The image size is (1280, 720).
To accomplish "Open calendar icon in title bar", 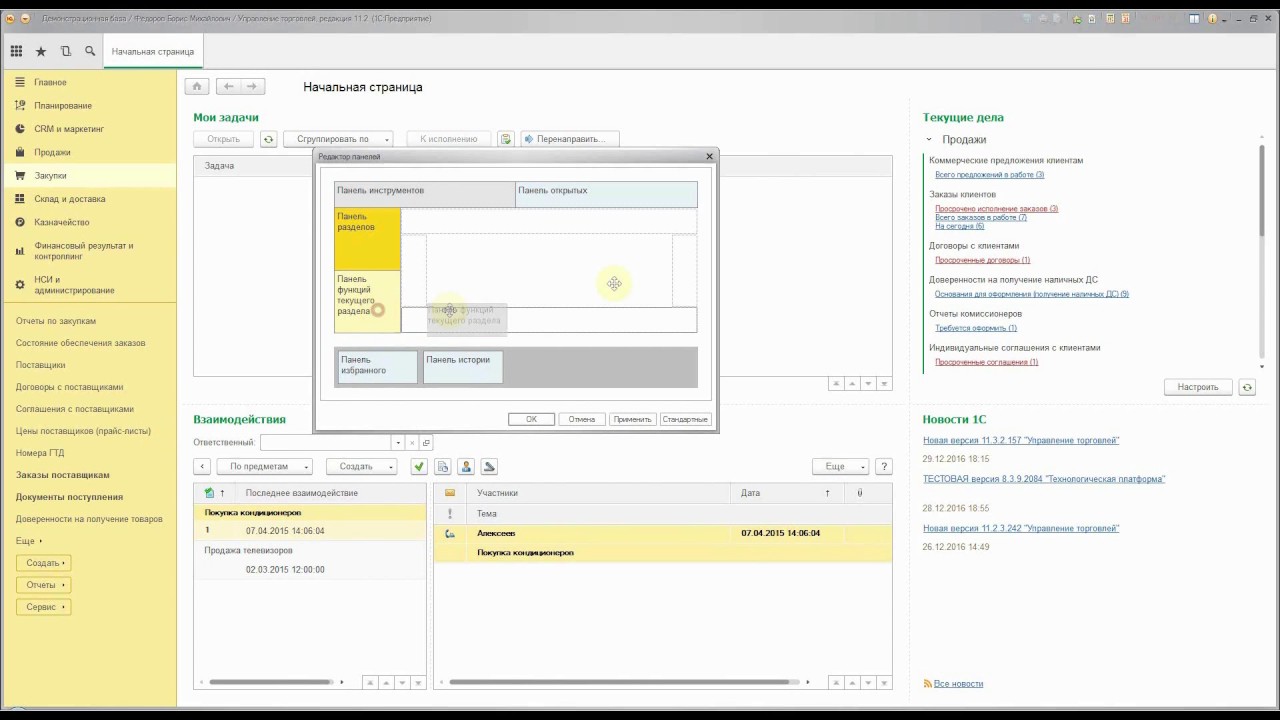I will pos(1126,19).
